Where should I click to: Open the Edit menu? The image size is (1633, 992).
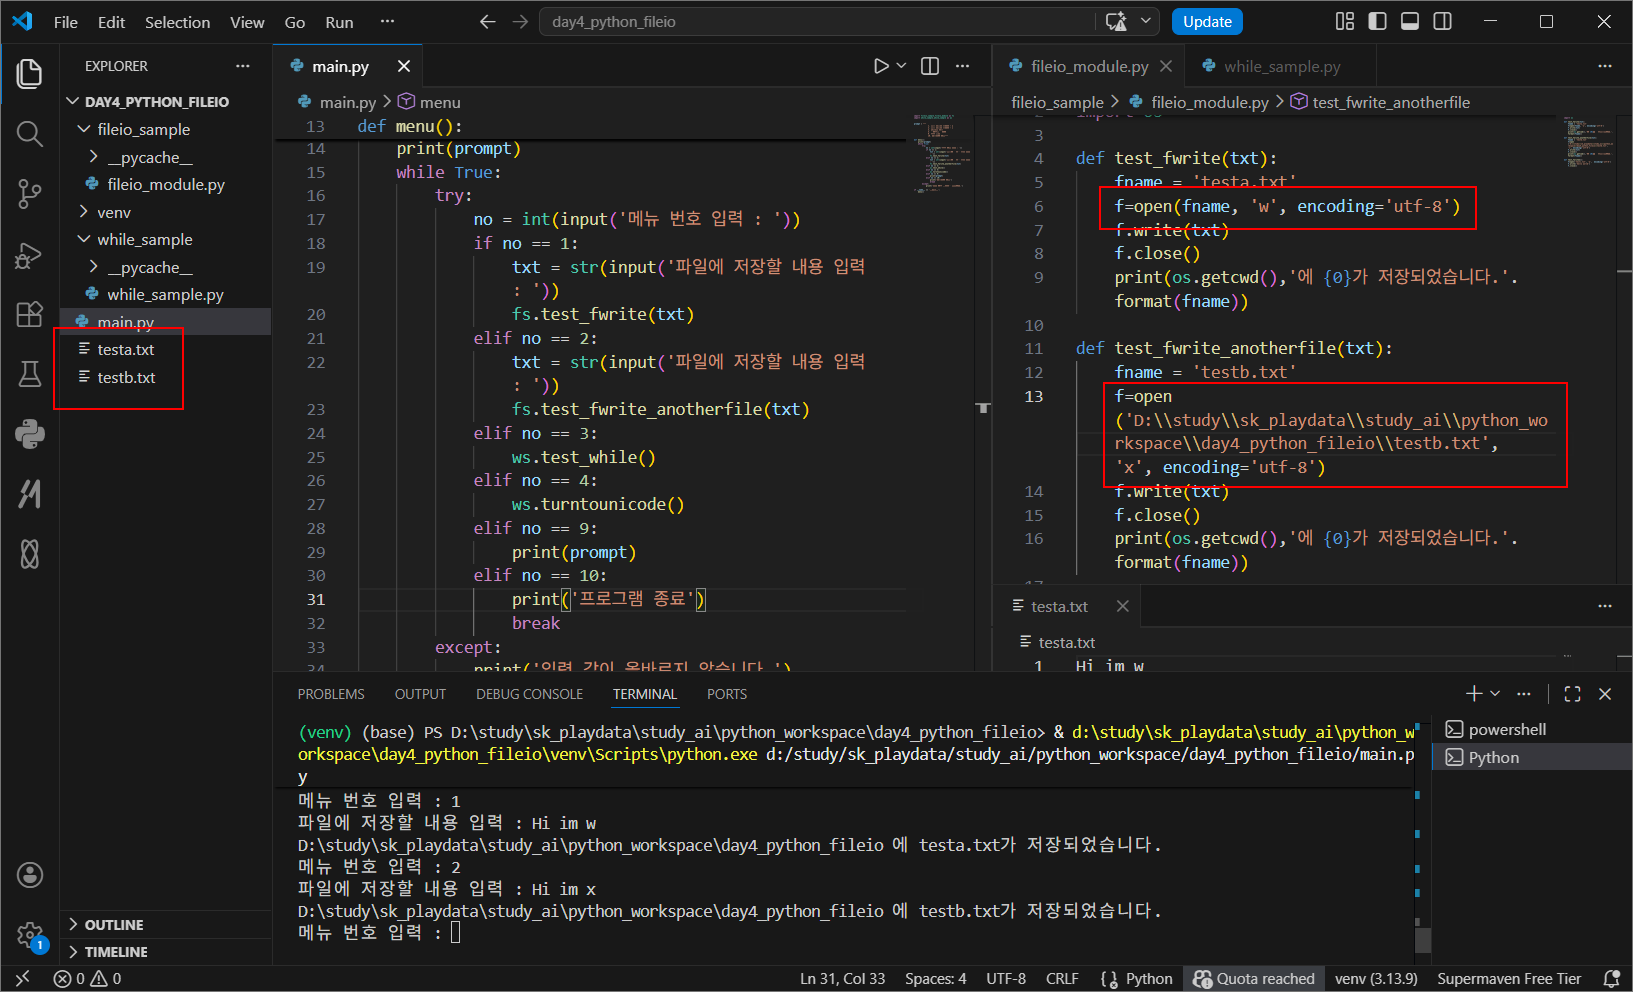(111, 22)
